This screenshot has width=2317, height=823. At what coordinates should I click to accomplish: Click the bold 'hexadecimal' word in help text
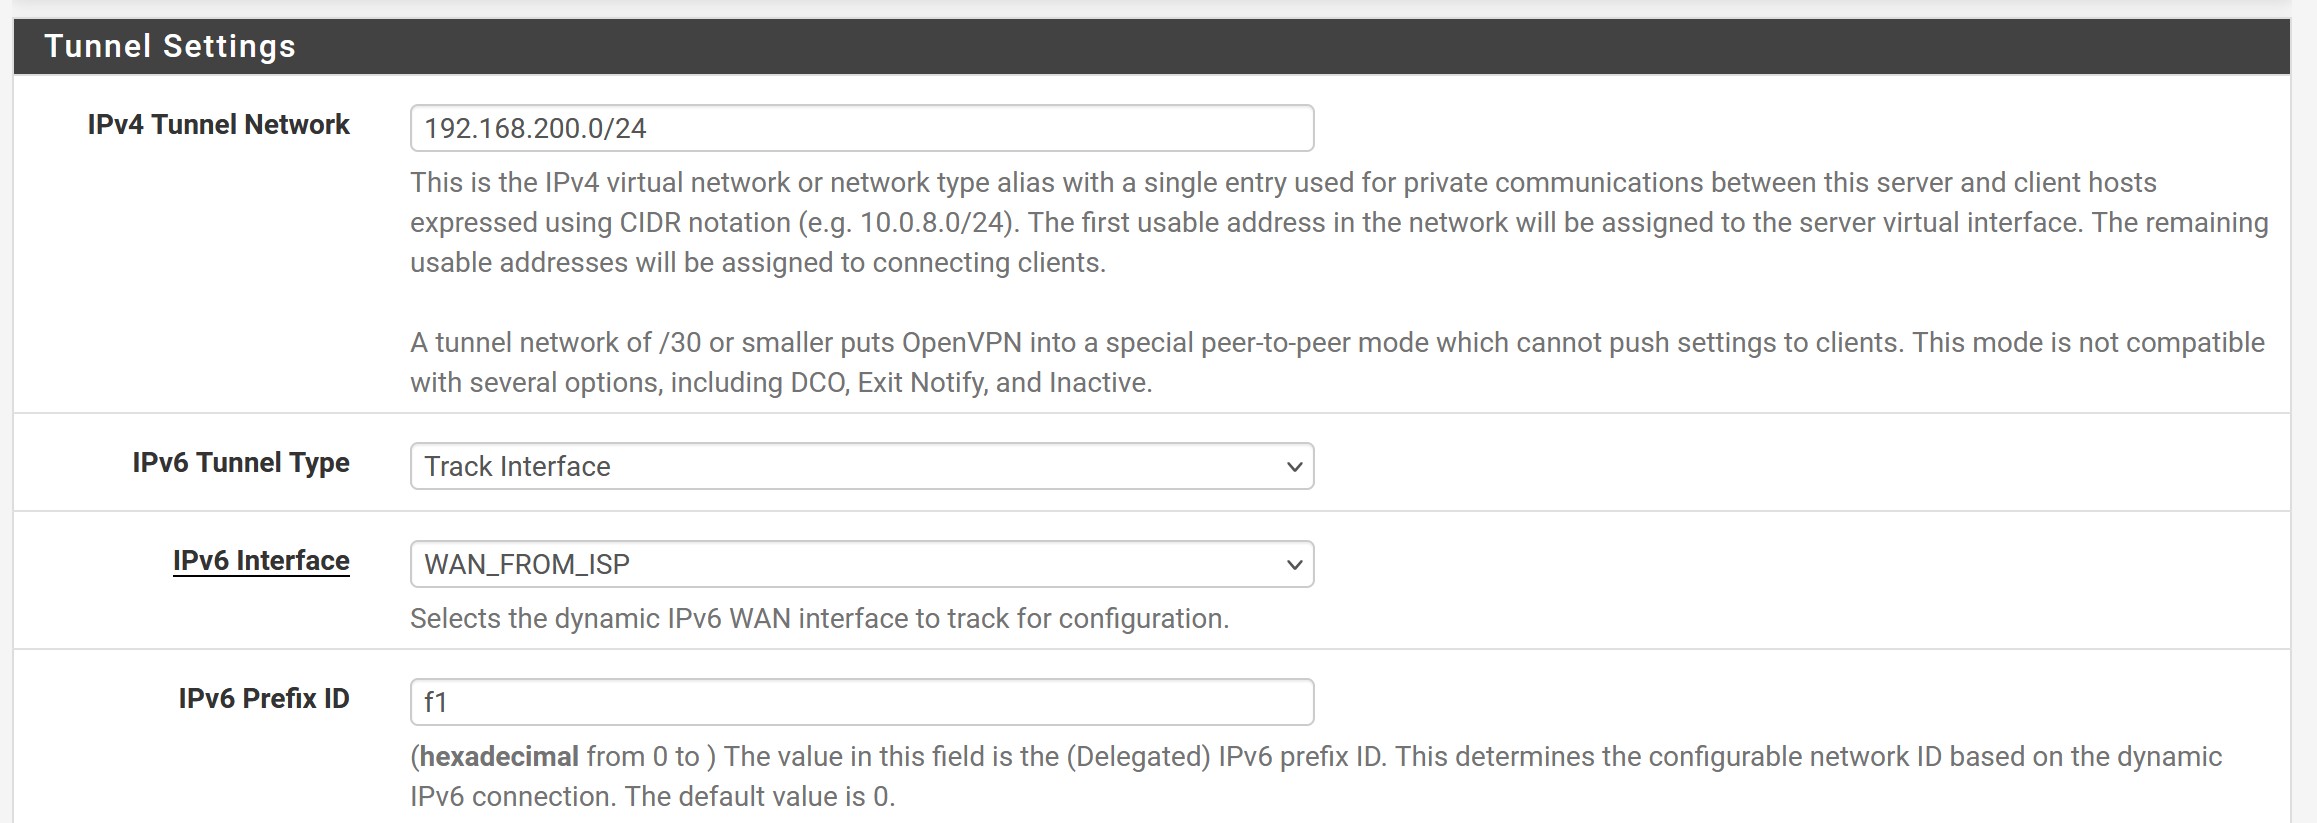[499, 757]
